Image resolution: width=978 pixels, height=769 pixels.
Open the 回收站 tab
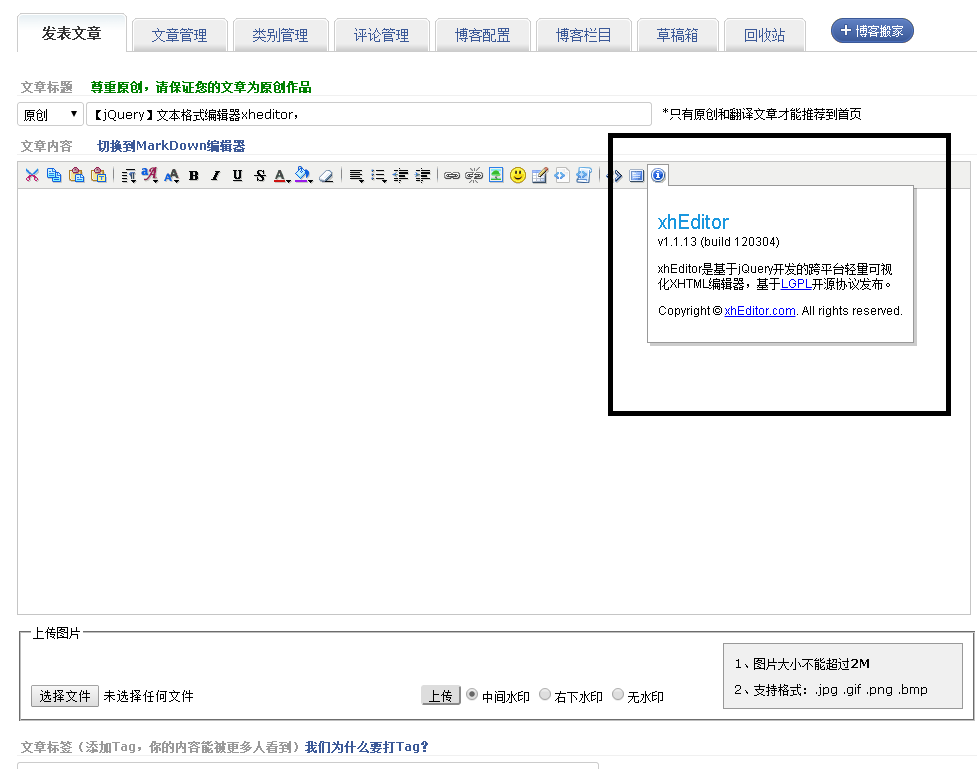(x=765, y=35)
